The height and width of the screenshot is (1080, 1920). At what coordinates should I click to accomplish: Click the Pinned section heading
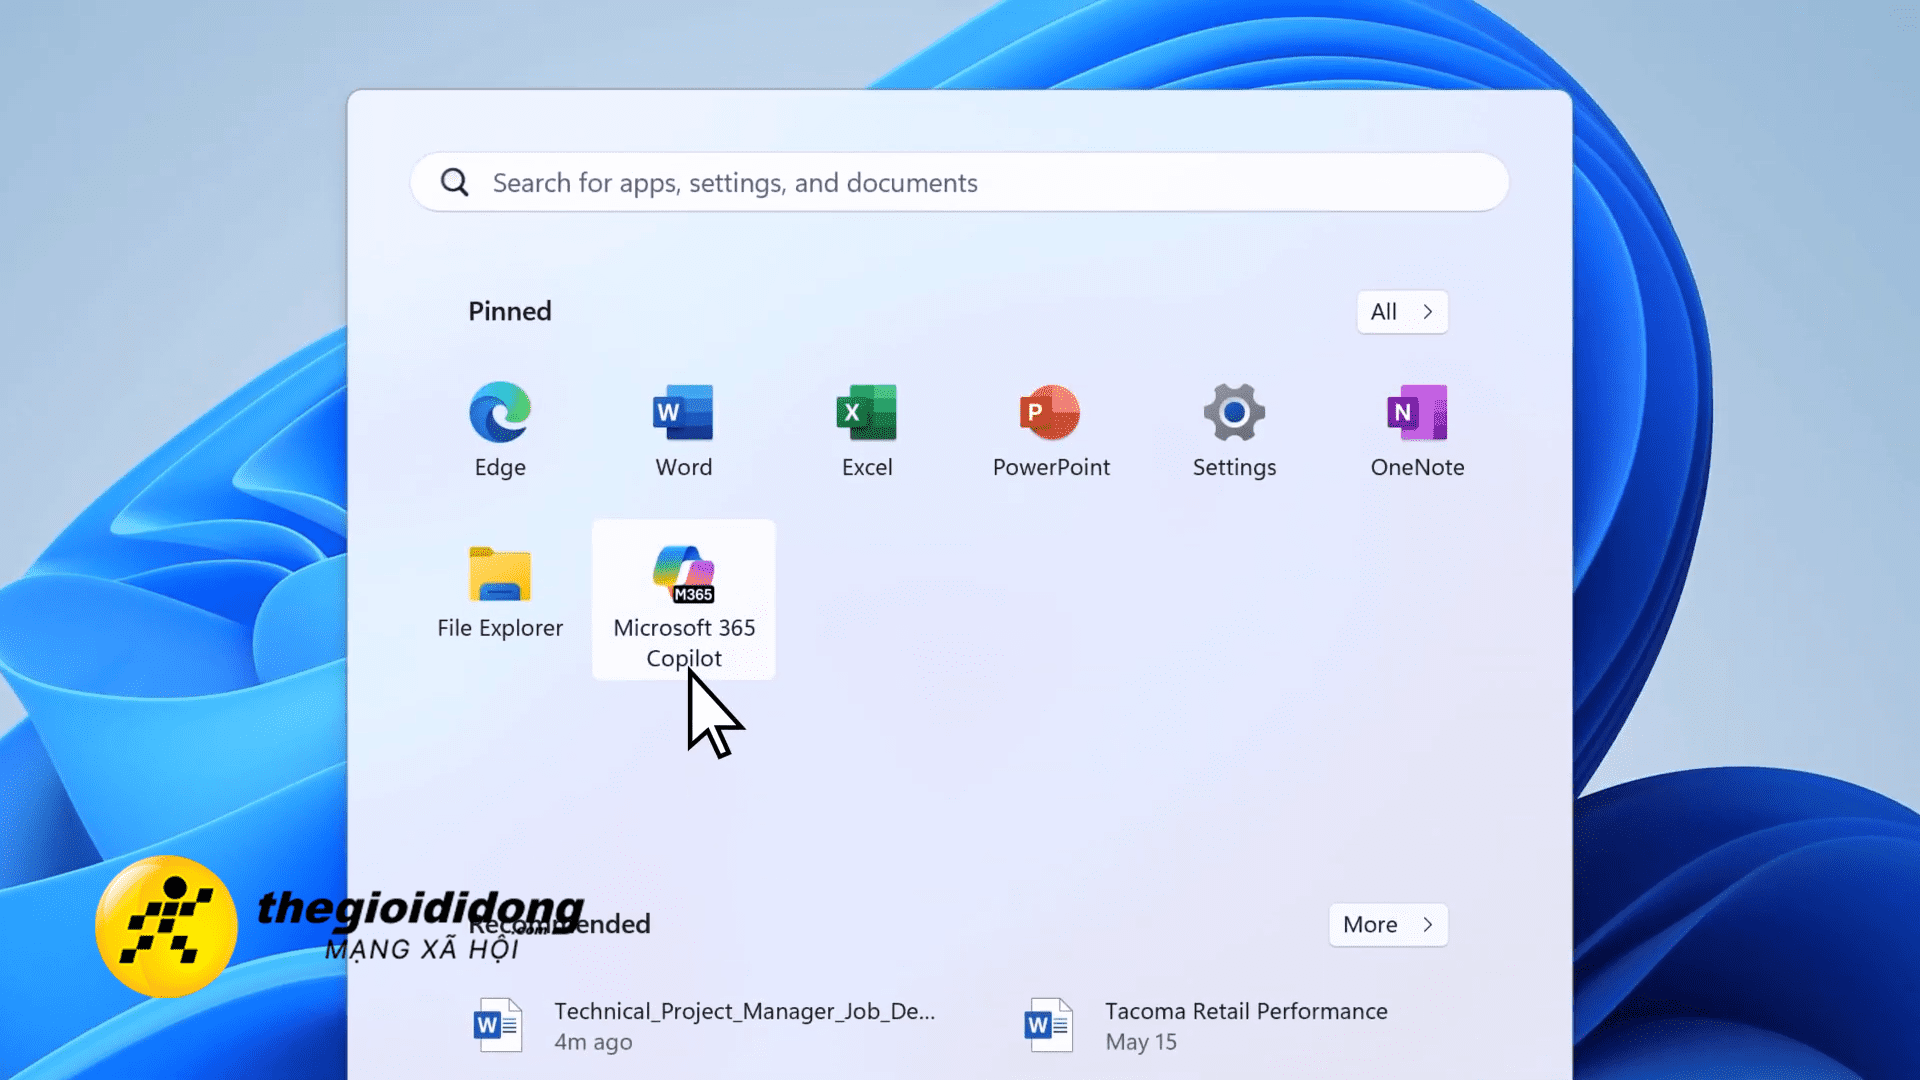510,312
